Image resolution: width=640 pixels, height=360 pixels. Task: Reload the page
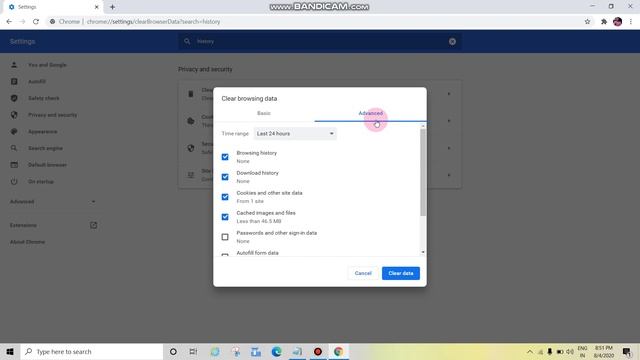coord(36,22)
